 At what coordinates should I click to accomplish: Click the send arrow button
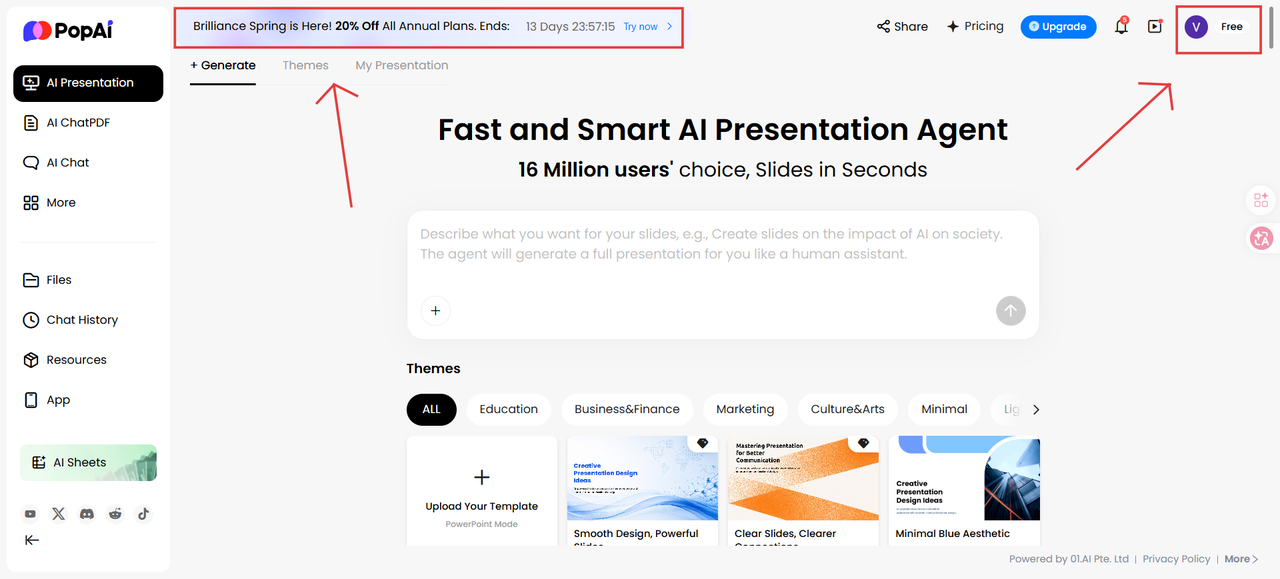(1011, 311)
